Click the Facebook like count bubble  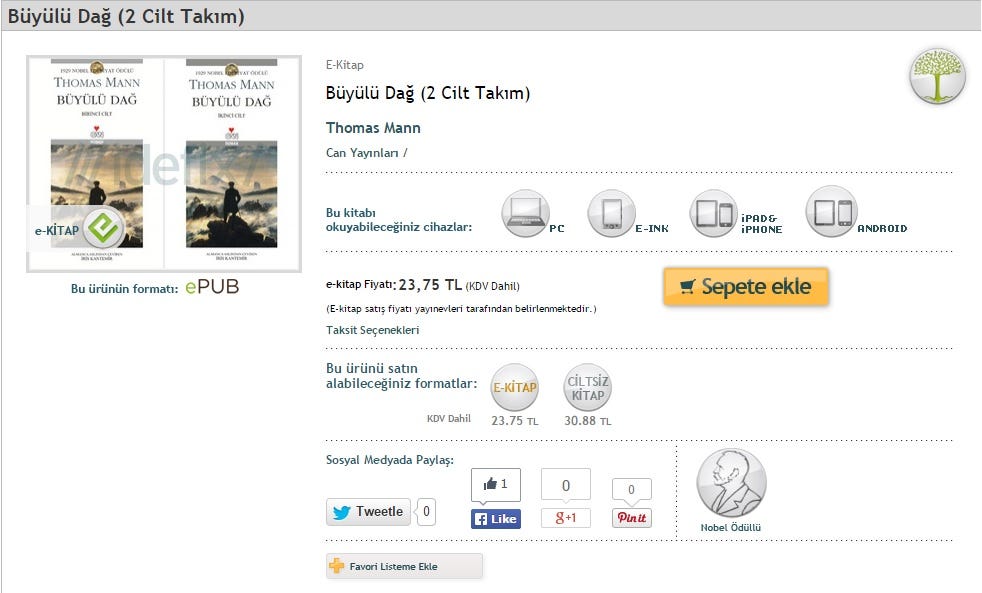(x=496, y=484)
